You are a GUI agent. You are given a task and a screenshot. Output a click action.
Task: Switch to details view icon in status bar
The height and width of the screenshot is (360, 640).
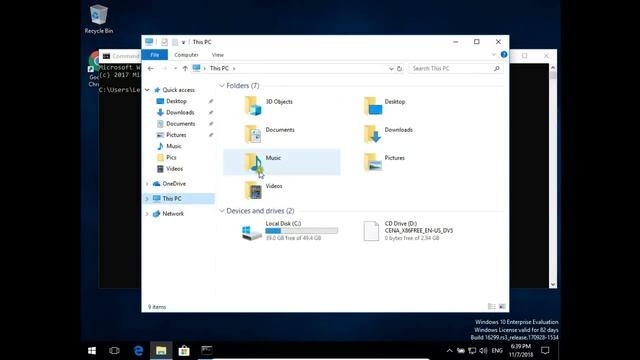click(x=492, y=307)
